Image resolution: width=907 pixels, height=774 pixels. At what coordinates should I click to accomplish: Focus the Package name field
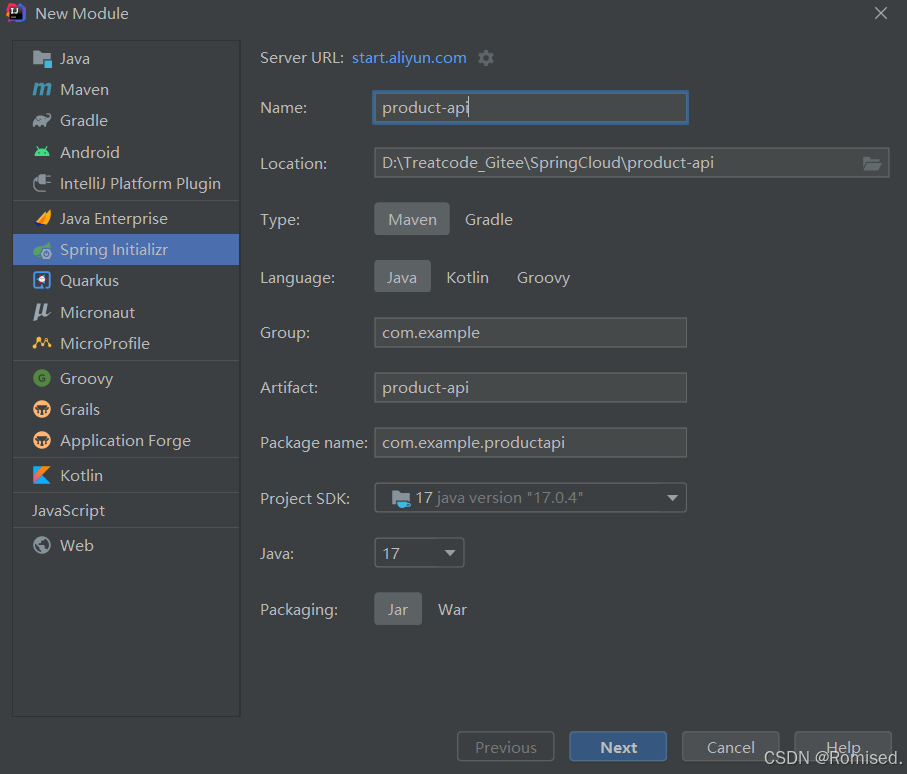530,443
